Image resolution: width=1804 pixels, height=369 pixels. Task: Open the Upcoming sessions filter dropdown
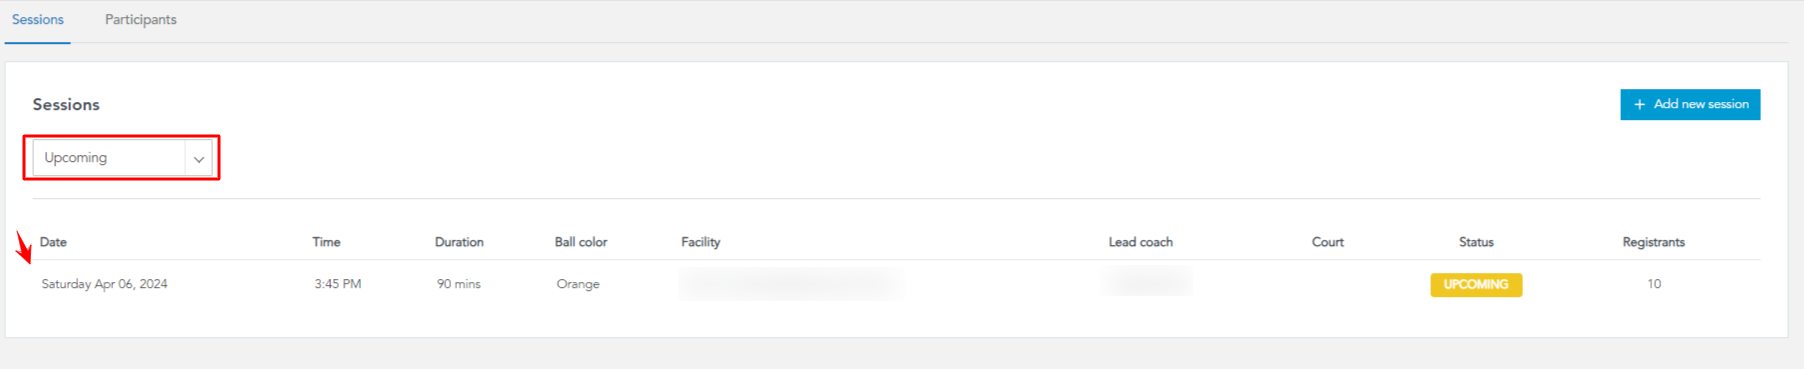(x=122, y=158)
